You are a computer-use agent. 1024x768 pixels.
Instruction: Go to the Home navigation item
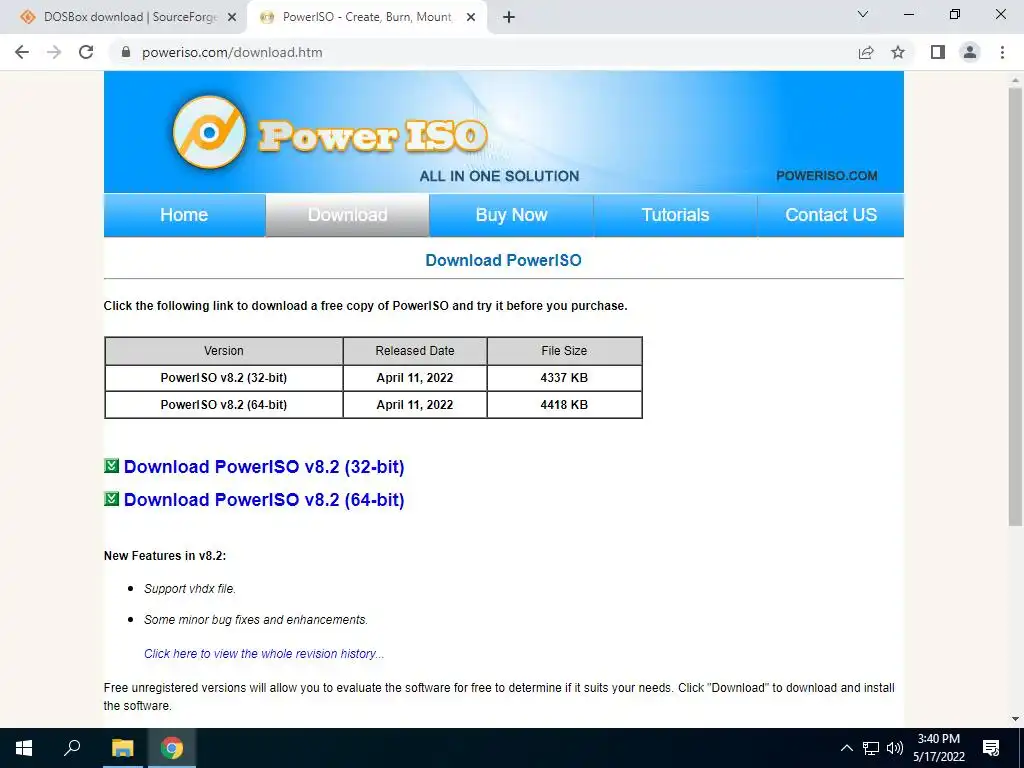coord(184,215)
